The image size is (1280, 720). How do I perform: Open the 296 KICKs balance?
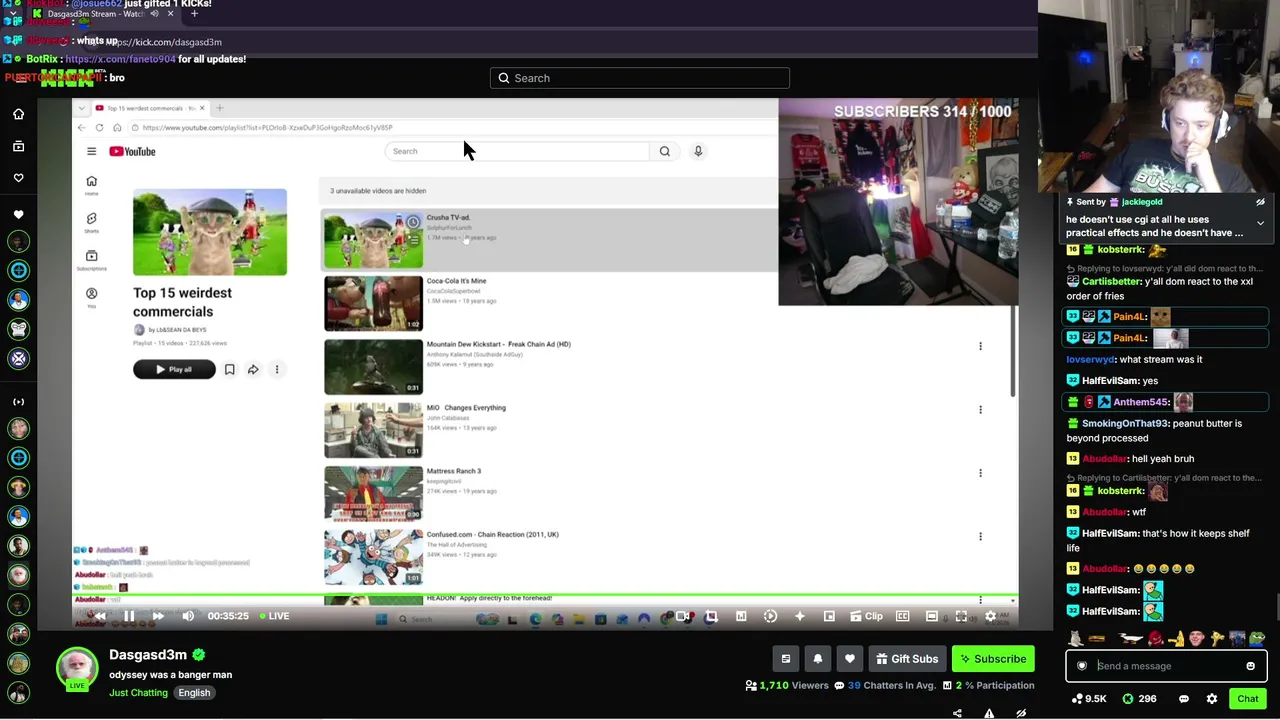(1140, 699)
